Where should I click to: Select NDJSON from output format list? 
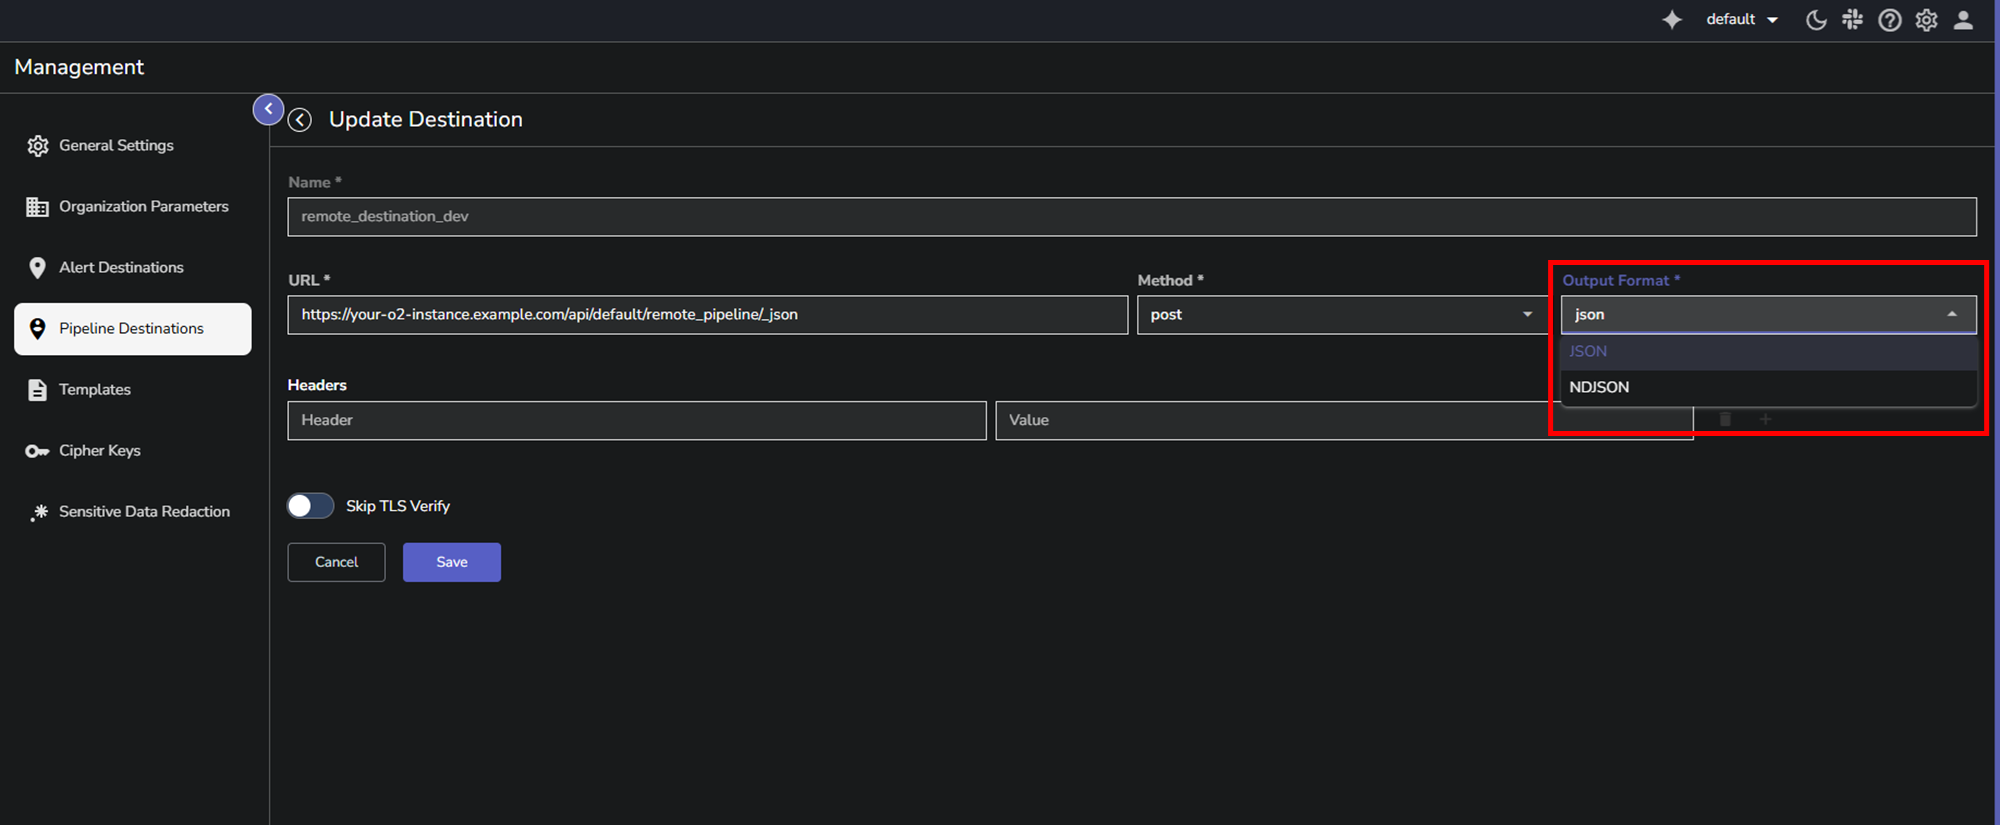coord(1599,388)
